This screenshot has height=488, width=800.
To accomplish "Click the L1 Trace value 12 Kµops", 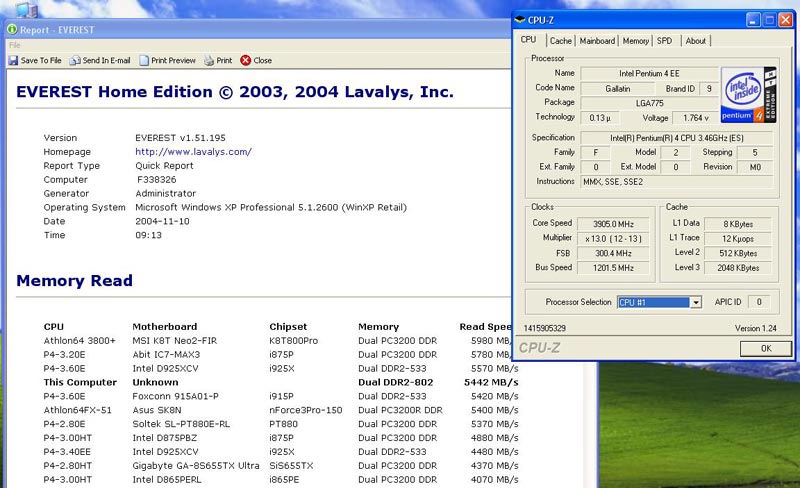I will (738, 238).
